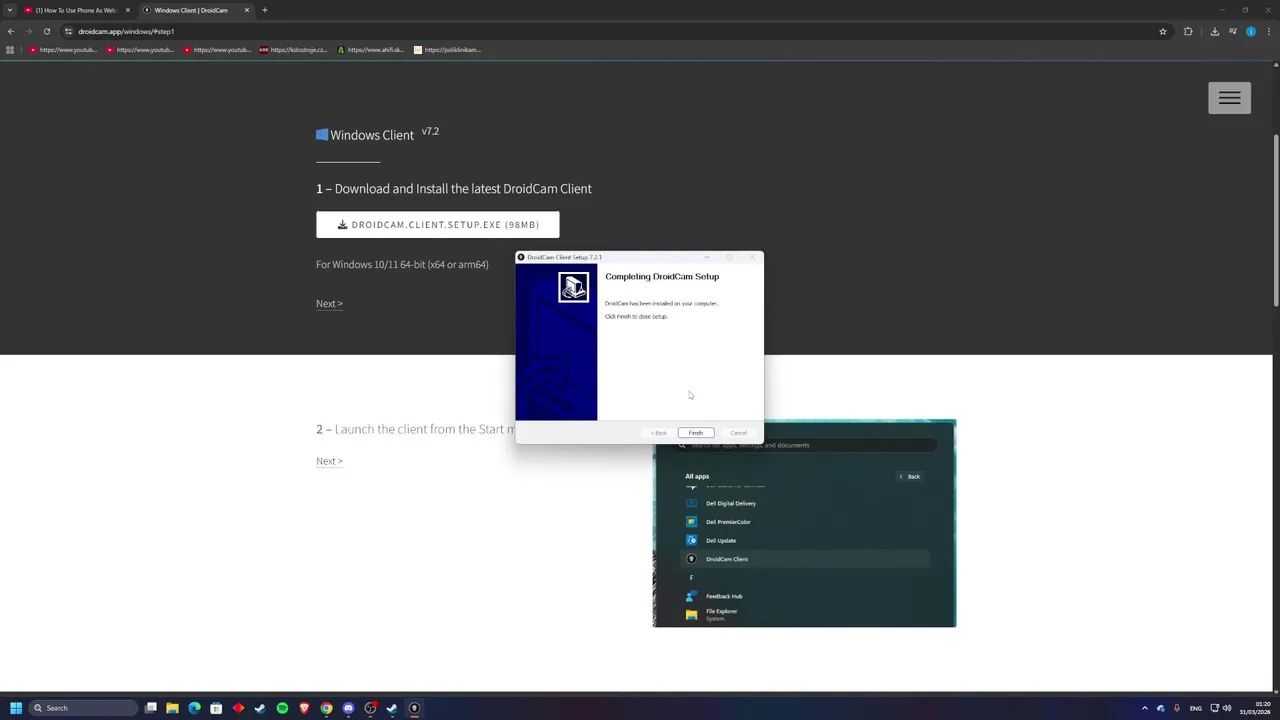Open clock and date in the taskbar
1280x720 pixels.
pos(1255,708)
